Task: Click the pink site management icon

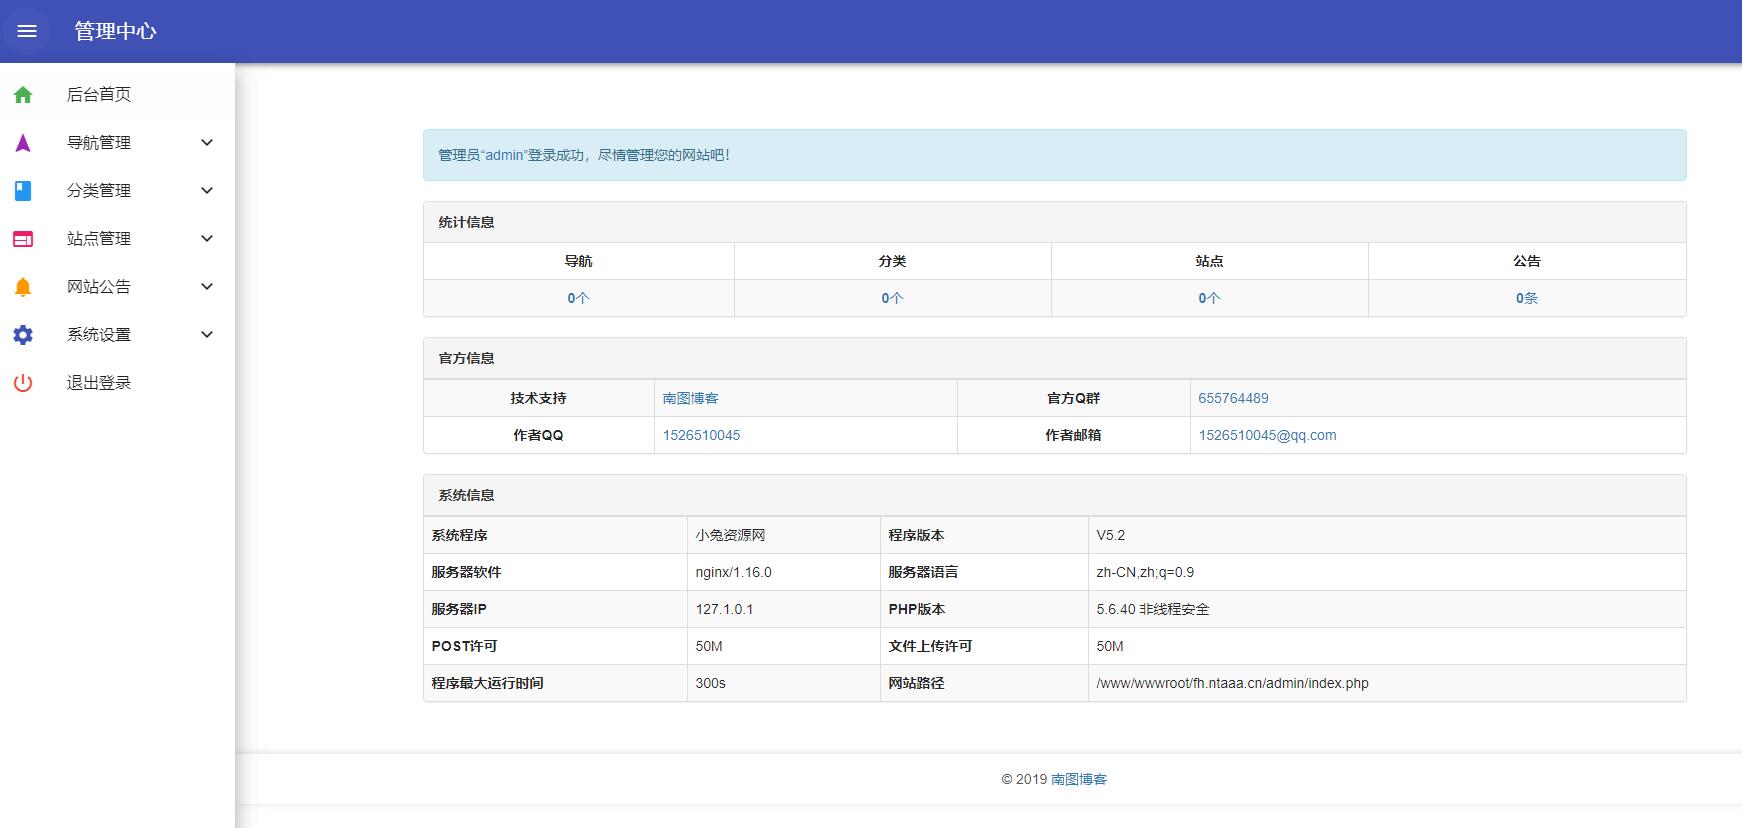Action: point(23,239)
